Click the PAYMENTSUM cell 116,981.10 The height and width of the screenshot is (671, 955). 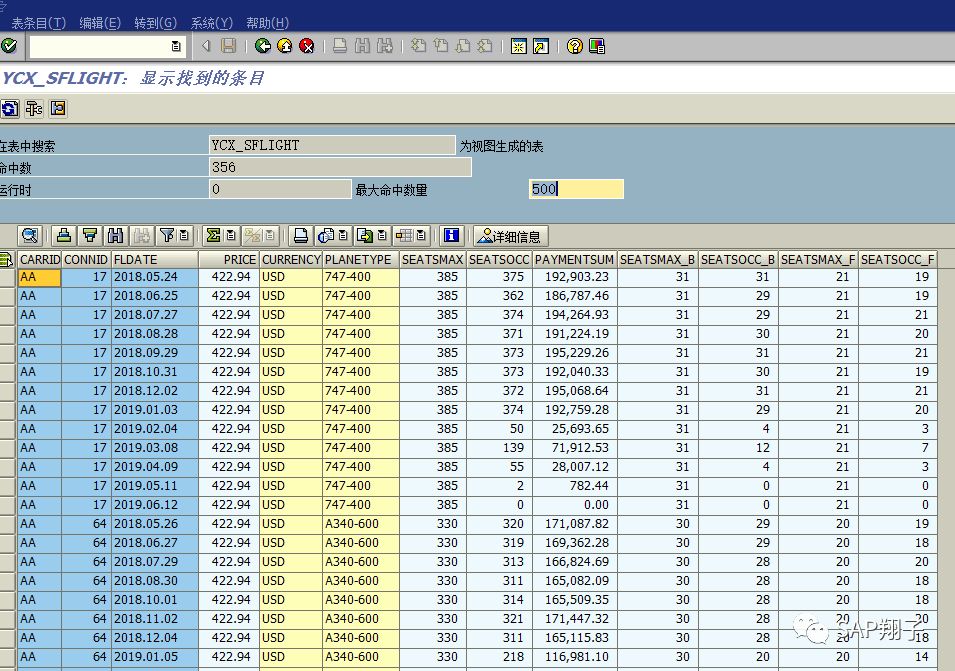coord(574,657)
